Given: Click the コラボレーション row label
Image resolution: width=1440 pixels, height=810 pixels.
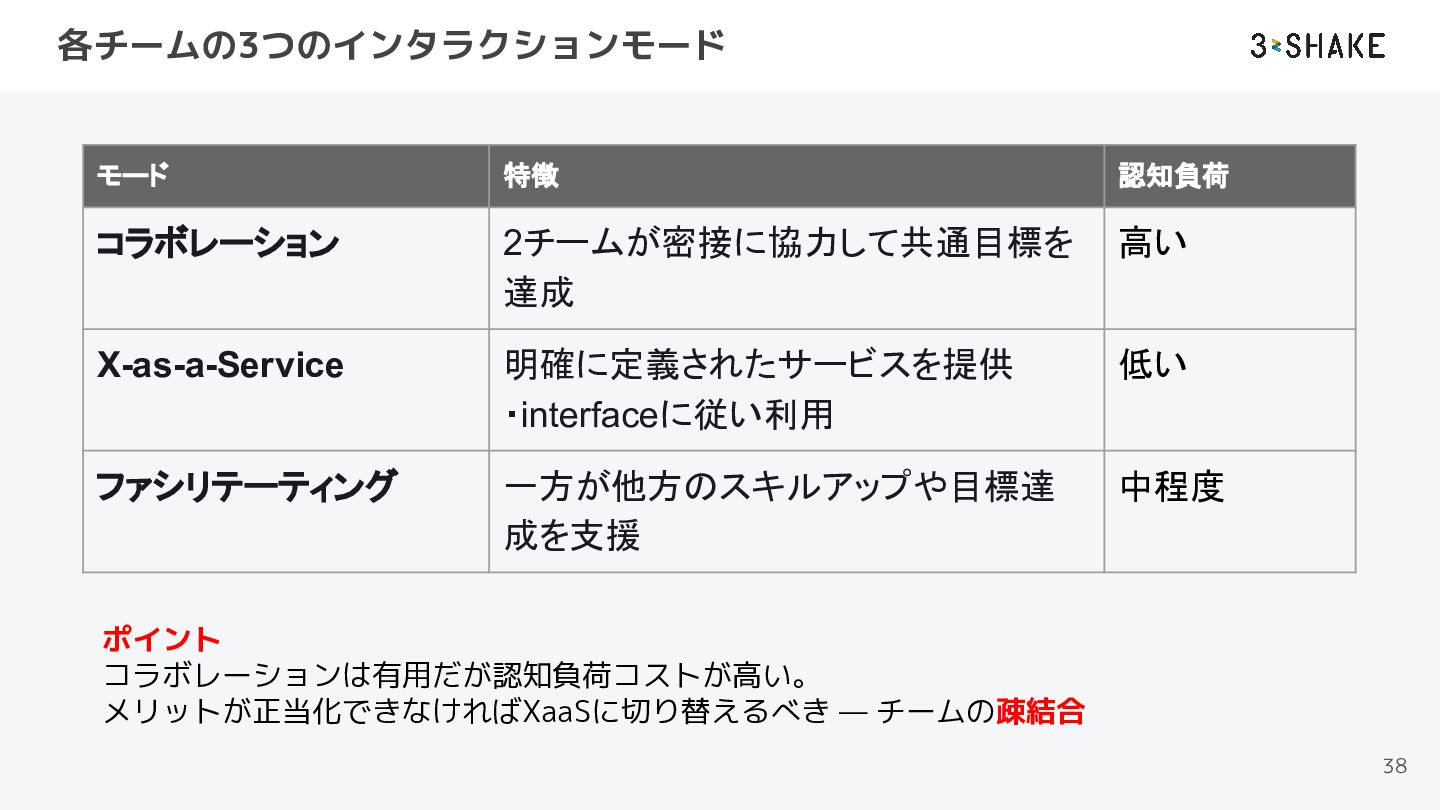Looking at the screenshot, I should (x=217, y=243).
